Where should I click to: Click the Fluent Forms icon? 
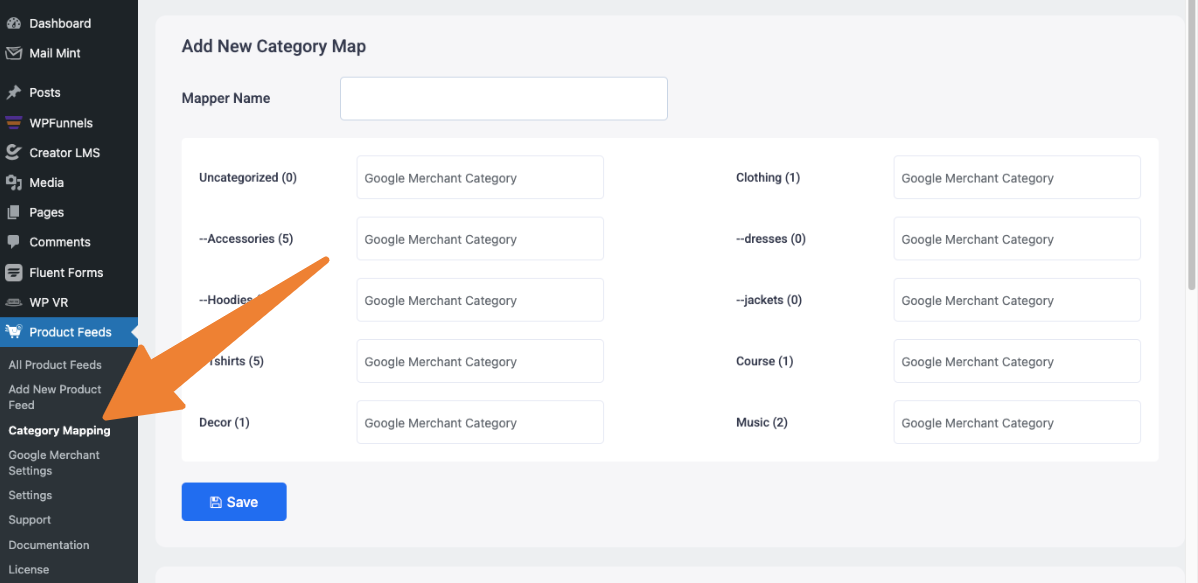14,272
